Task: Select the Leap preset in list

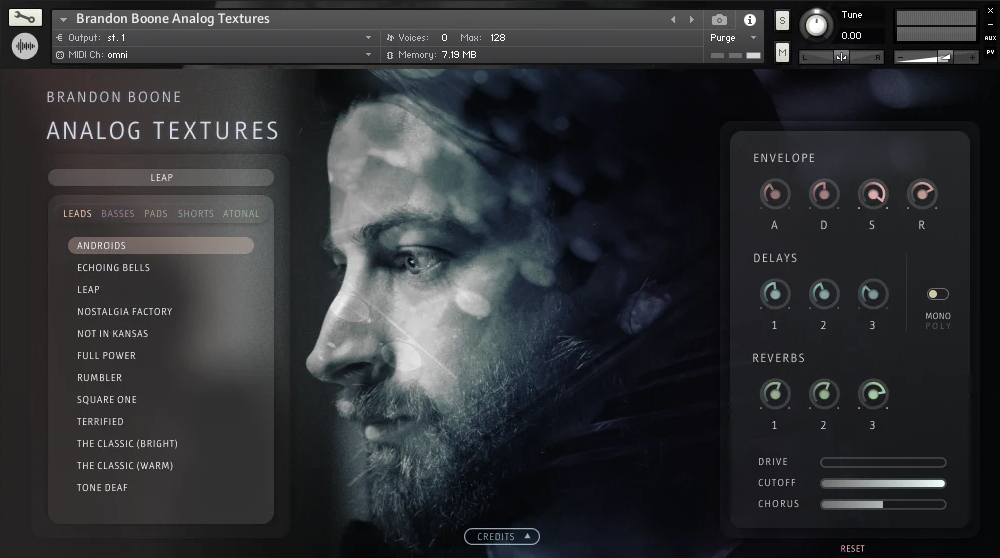Action: (x=88, y=290)
